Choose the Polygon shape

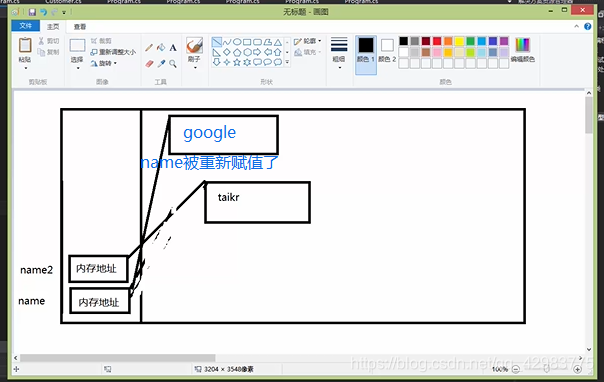[268, 42]
